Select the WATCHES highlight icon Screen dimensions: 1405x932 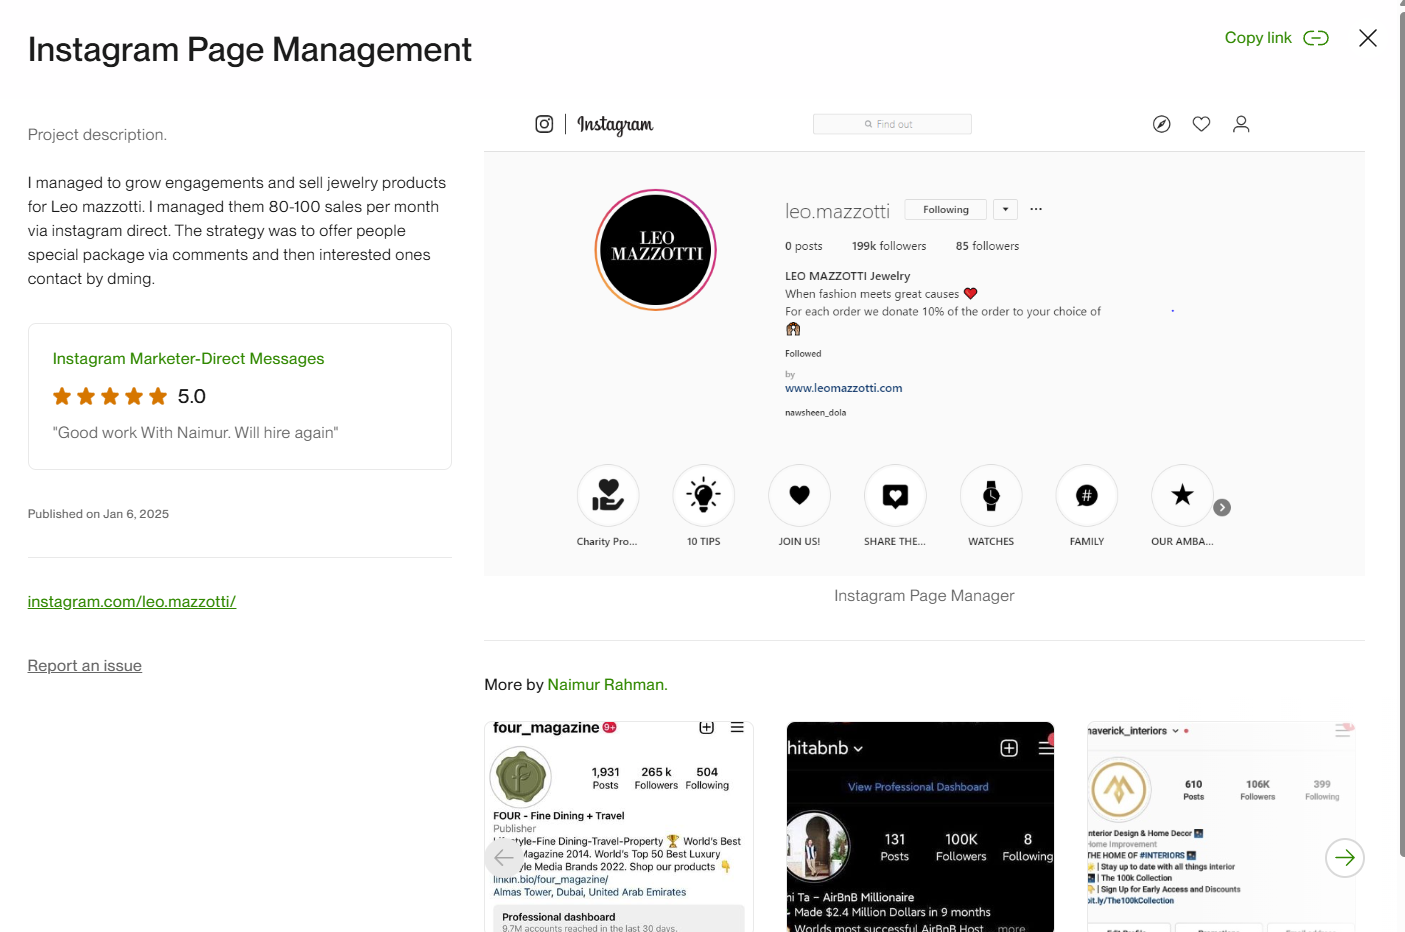991,495
